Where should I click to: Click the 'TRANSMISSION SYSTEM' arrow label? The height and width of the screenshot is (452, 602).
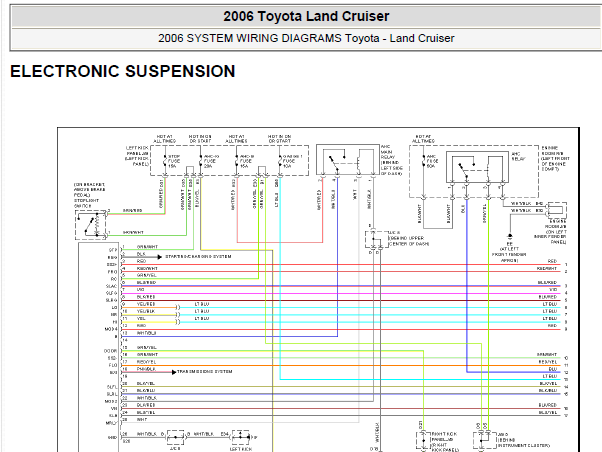click(x=204, y=372)
